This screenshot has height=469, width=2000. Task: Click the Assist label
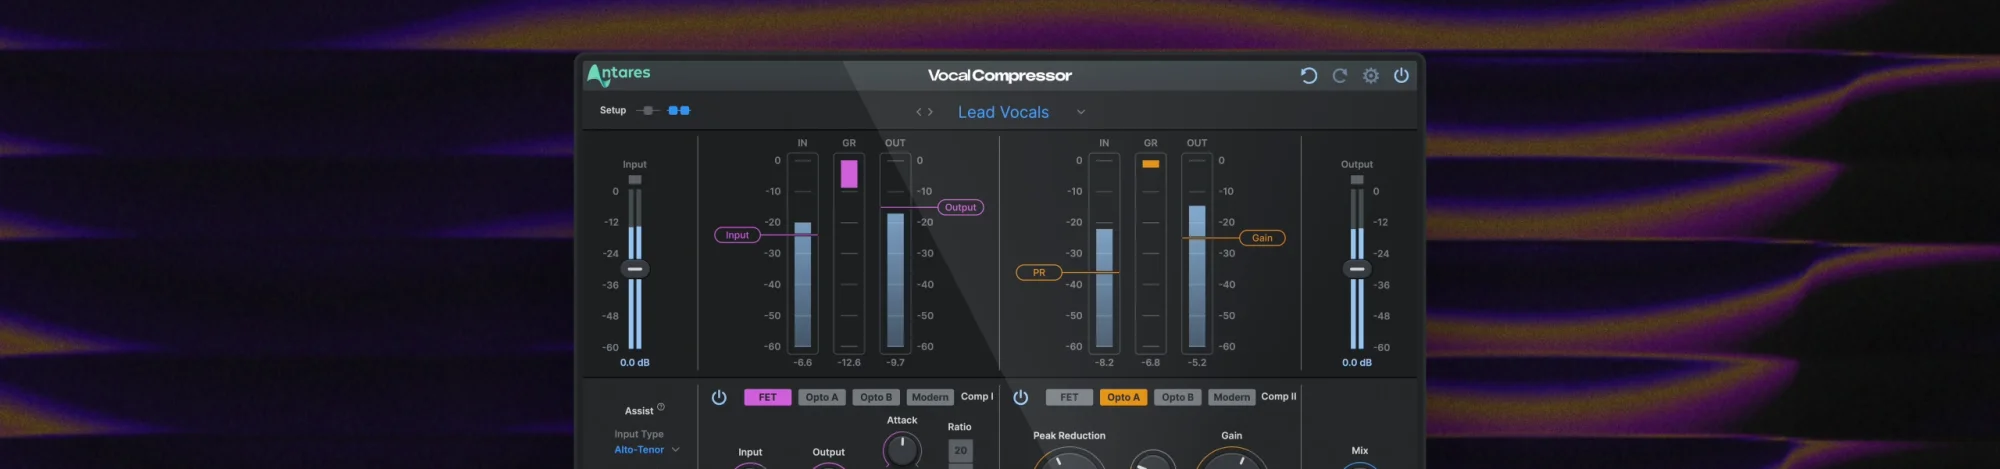639,411
